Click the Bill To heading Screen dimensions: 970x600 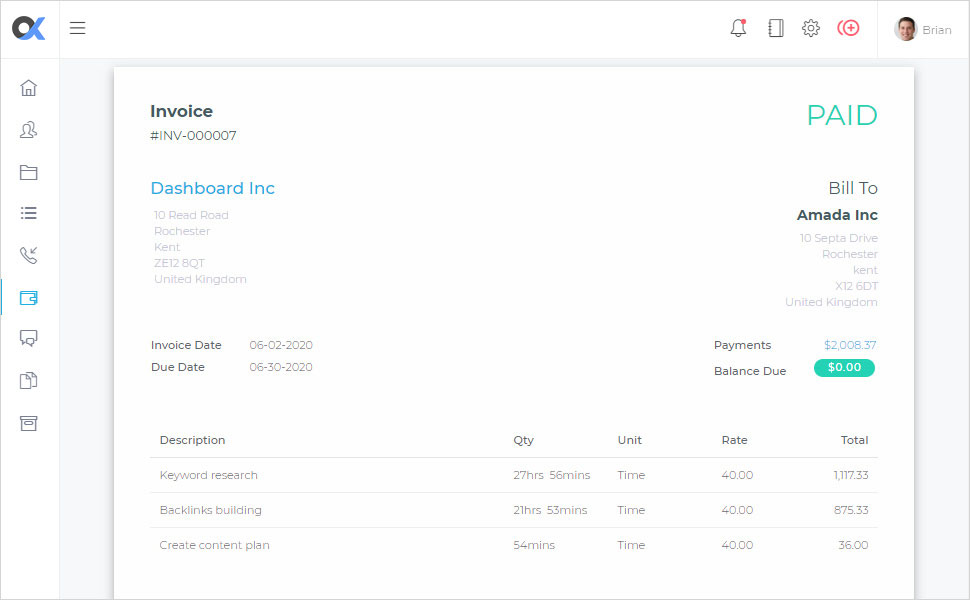click(x=853, y=188)
